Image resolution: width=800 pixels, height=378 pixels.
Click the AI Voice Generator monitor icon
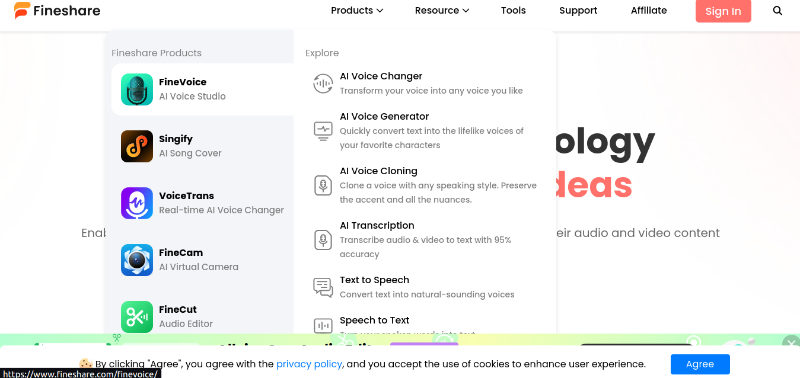click(322, 131)
